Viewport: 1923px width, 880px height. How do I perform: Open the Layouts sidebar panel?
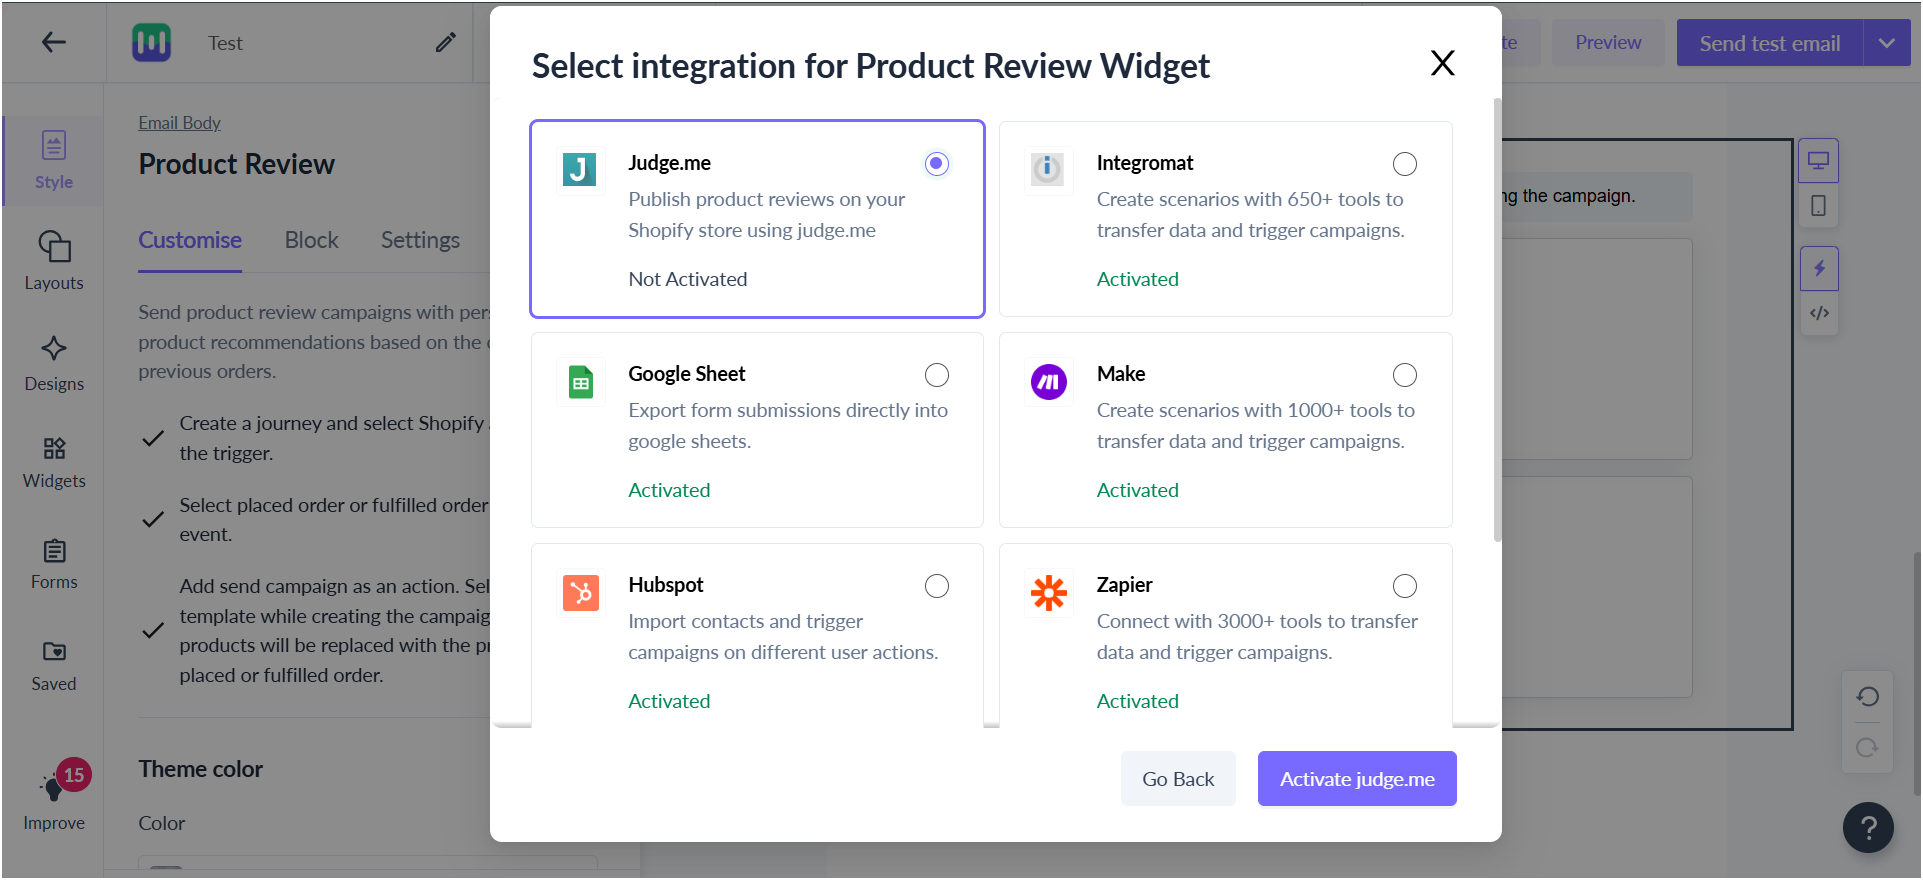[54, 261]
